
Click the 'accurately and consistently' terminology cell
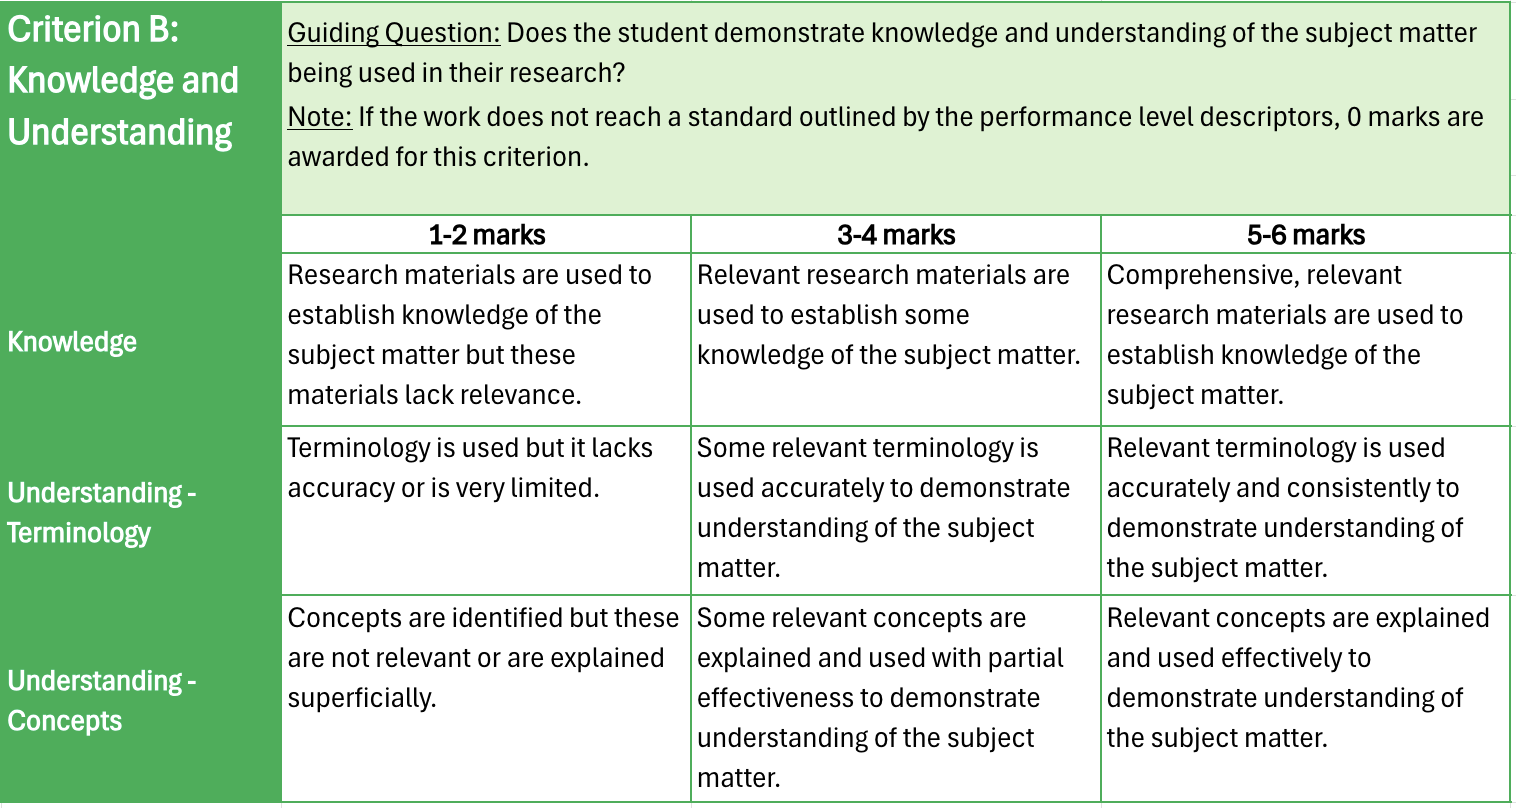pos(1284,508)
